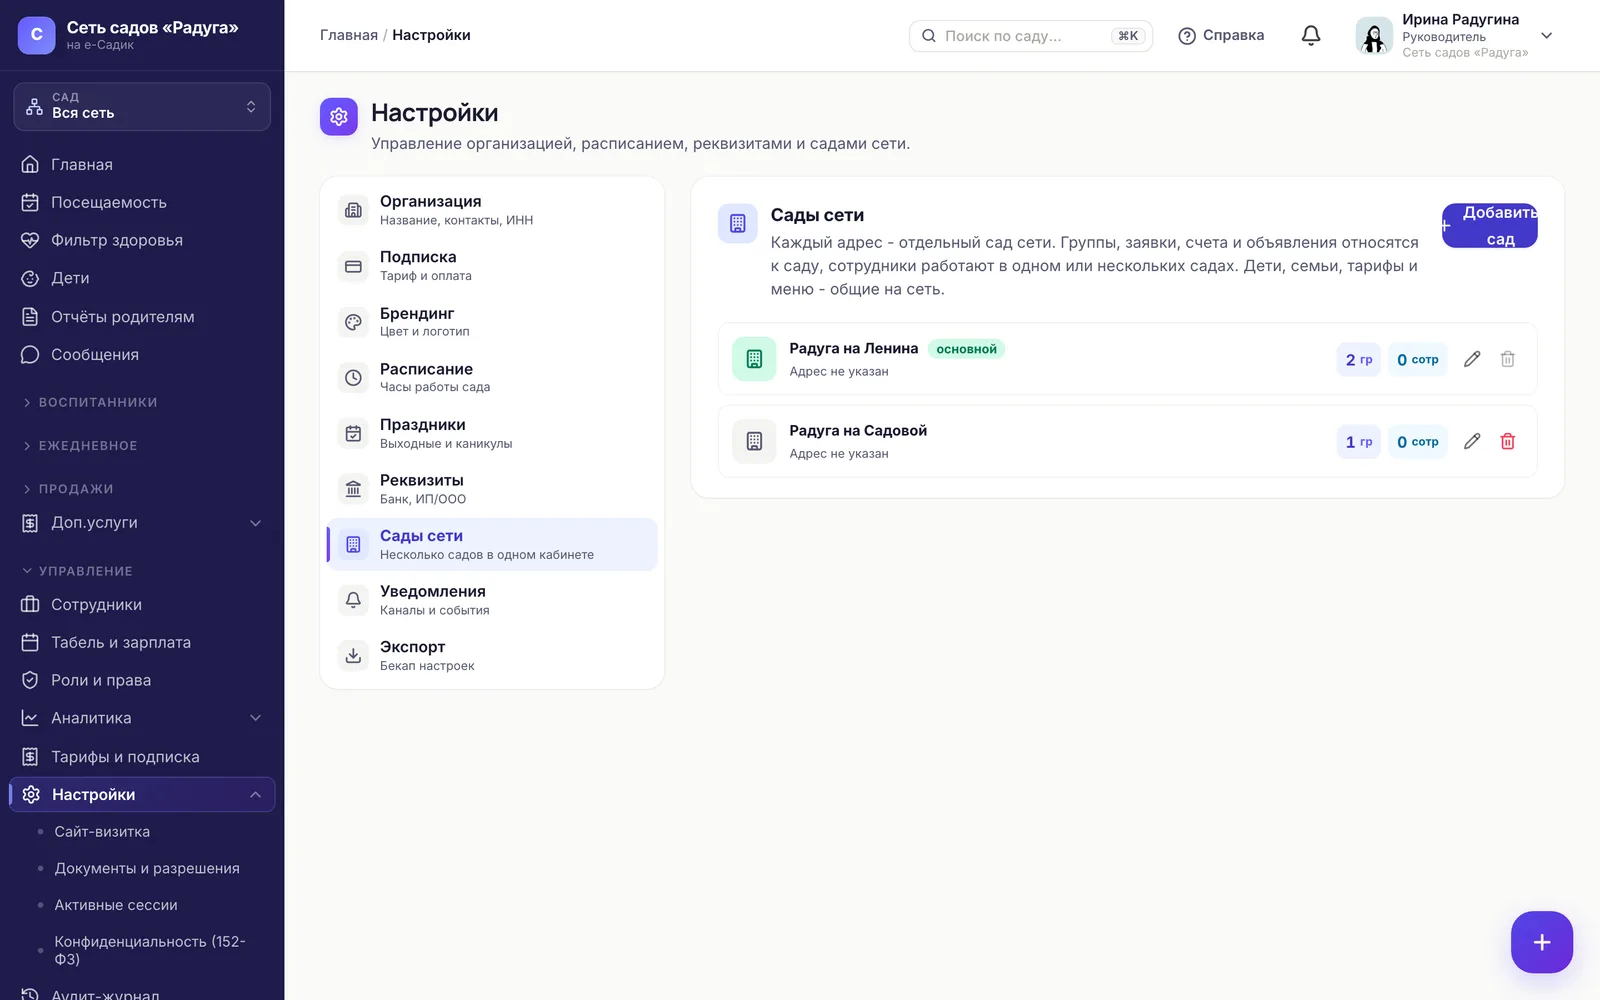
Task: Expand Аналитика submenu
Action: [255, 718]
